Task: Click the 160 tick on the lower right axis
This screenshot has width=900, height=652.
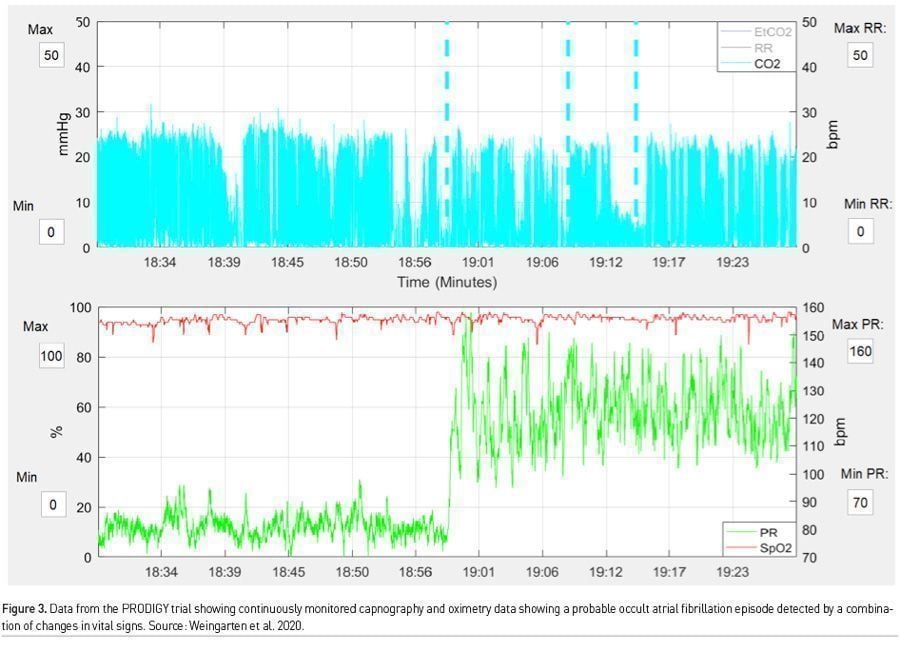Action: click(x=813, y=308)
